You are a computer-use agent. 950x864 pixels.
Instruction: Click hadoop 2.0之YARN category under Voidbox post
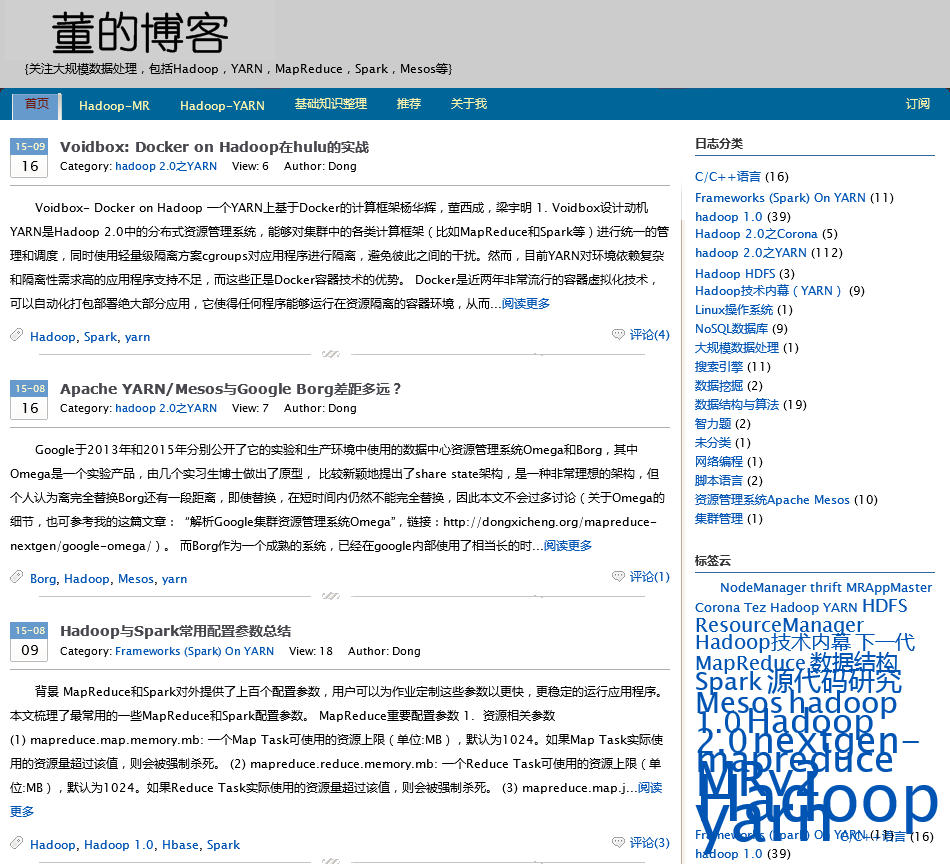click(x=166, y=166)
